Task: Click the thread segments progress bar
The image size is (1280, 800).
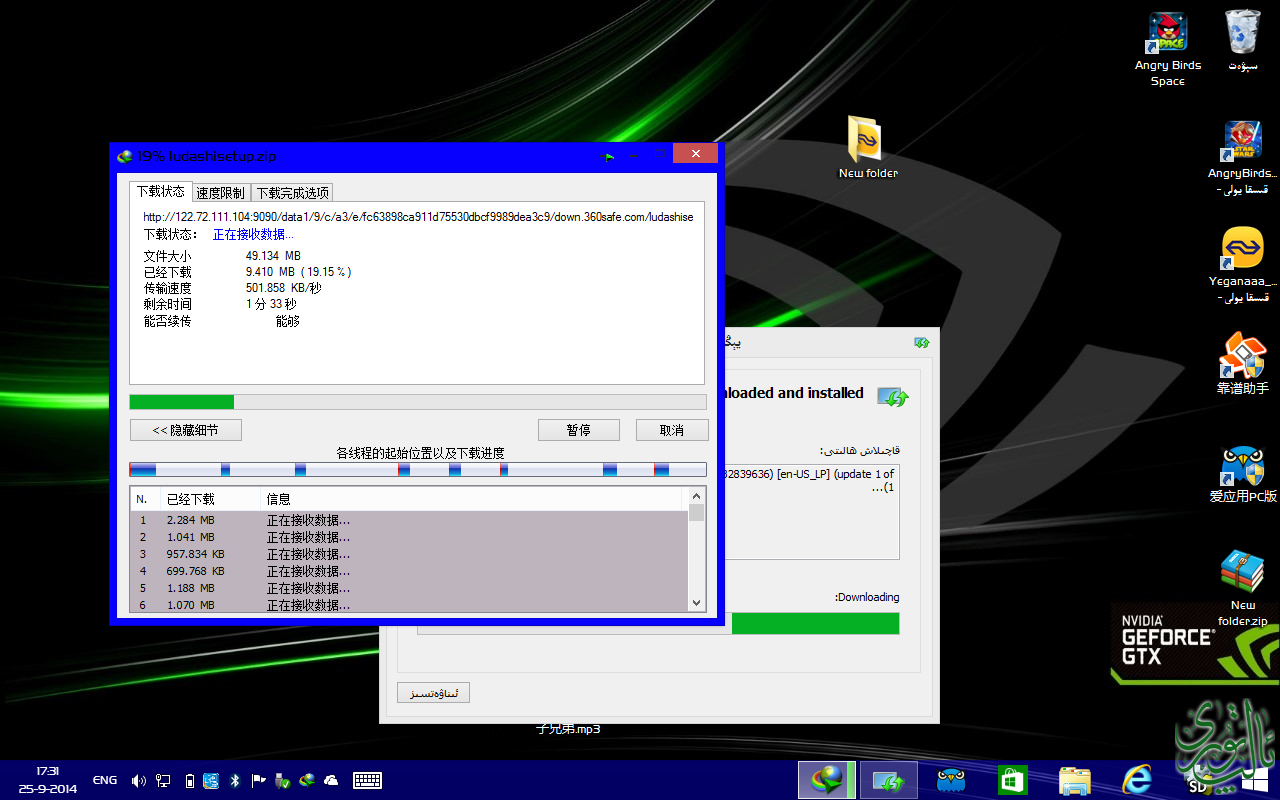Action: point(418,469)
